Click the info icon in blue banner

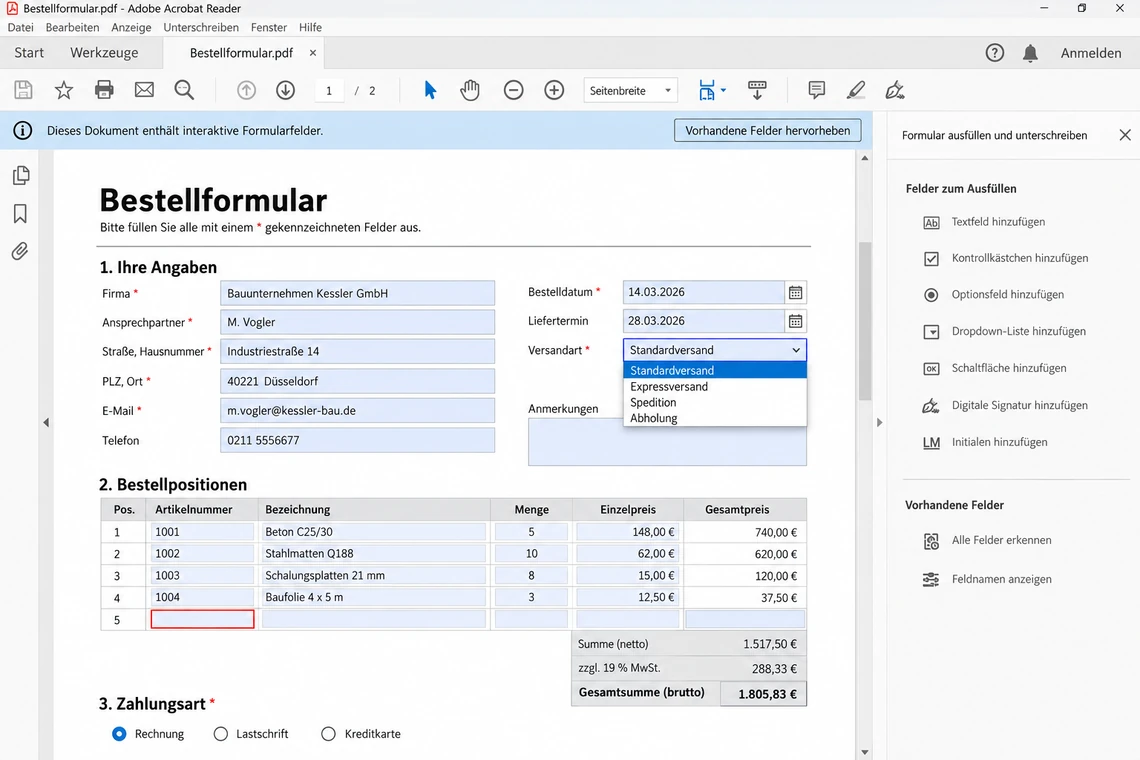23,131
